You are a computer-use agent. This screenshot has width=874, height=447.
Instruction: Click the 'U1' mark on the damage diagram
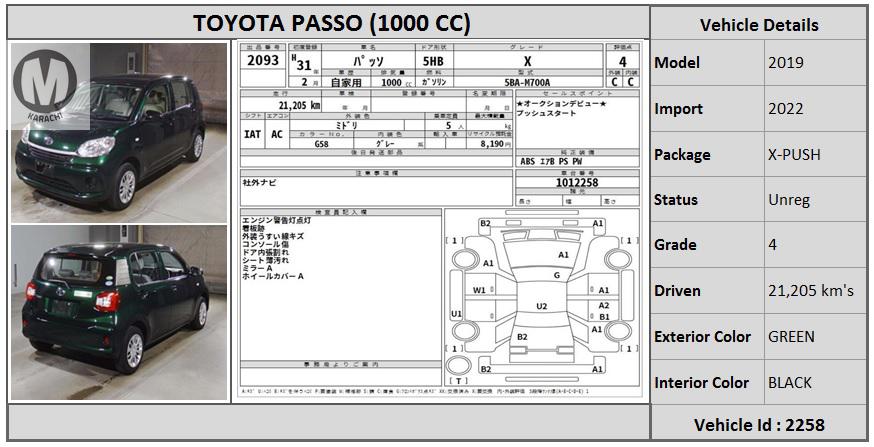point(457,314)
